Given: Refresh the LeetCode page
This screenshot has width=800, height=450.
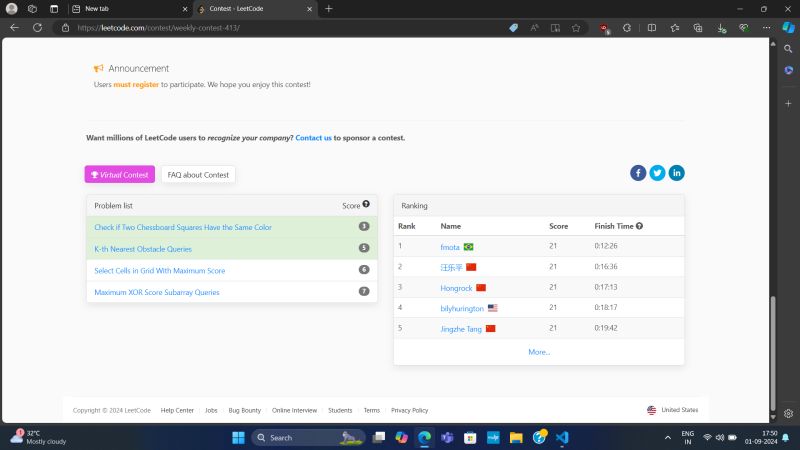Looking at the screenshot, I should point(37,28).
